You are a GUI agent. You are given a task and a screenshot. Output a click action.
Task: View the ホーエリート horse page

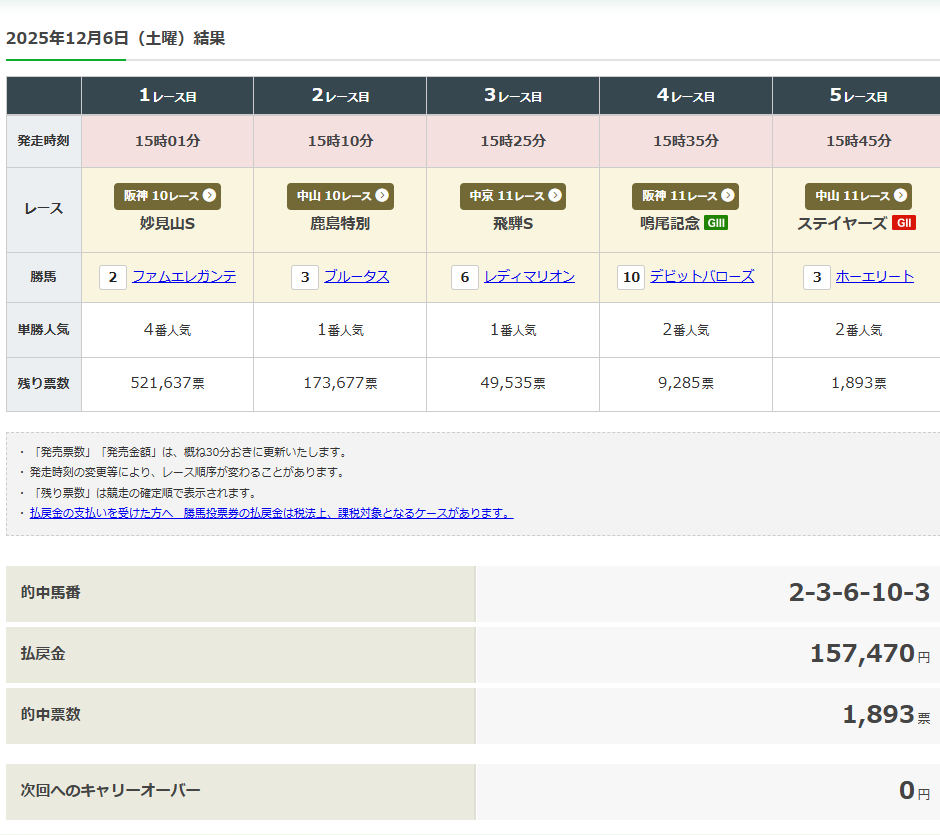pos(875,277)
